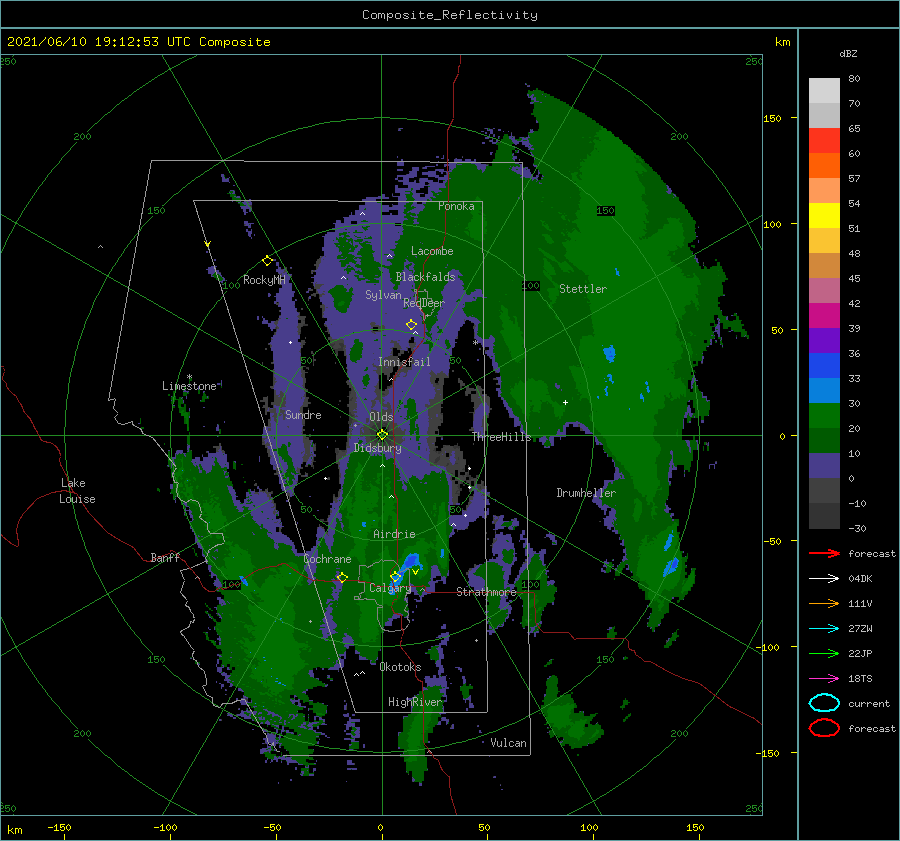Click the purple 39-36 dBZ swatch
Image resolution: width=900 pixels, height=841 pixels.
(824, 341)
